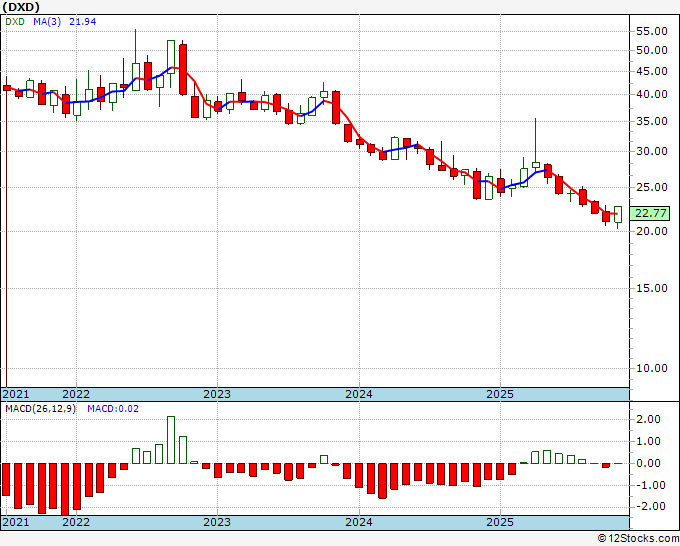
Task: Click the 40.00 price axis label
Action: coord(651,94)
